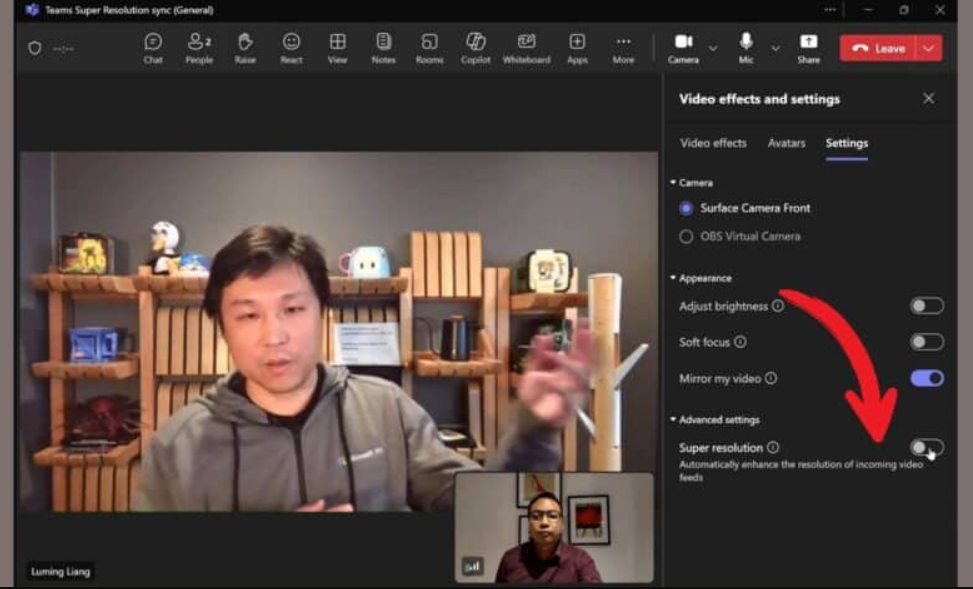
Task: Turn off the Mirror my video toggle
Action: click(927, 378)
